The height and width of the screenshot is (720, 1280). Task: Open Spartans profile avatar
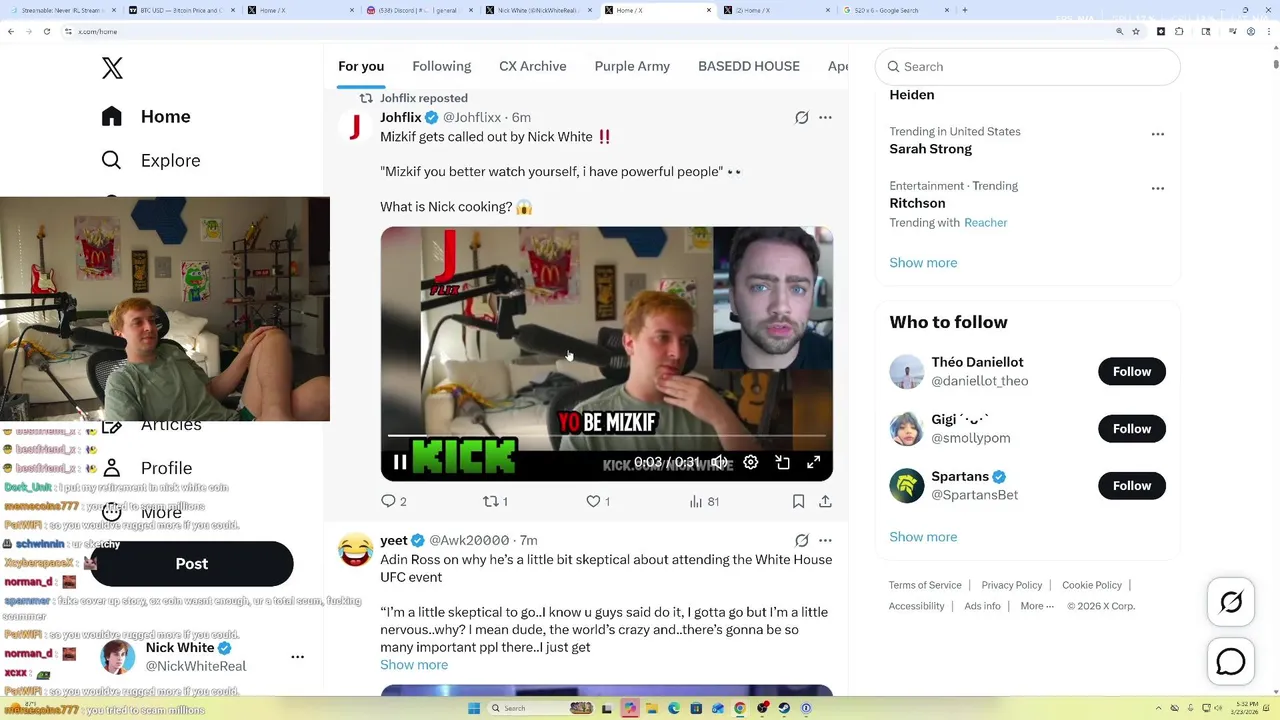tap(907, 486)
